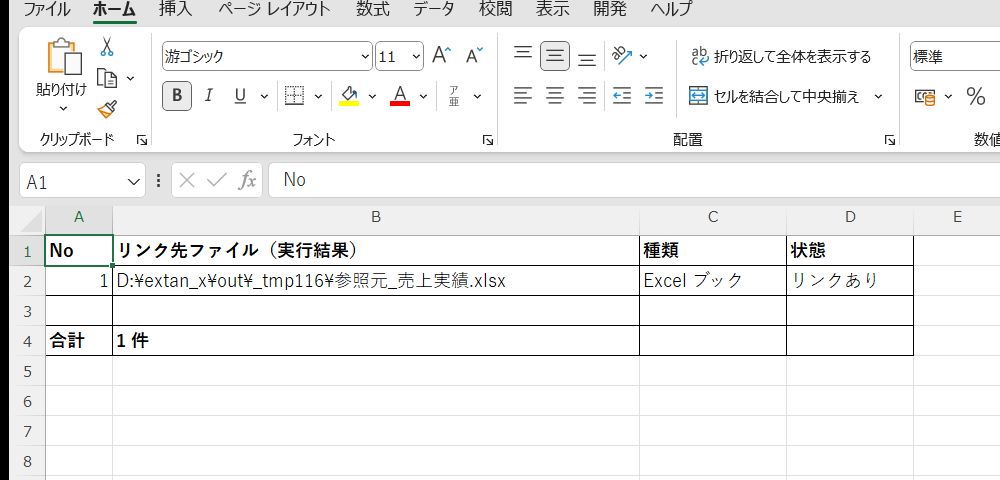
Task: Center text horizontally
Action: [x=555, y=96]
